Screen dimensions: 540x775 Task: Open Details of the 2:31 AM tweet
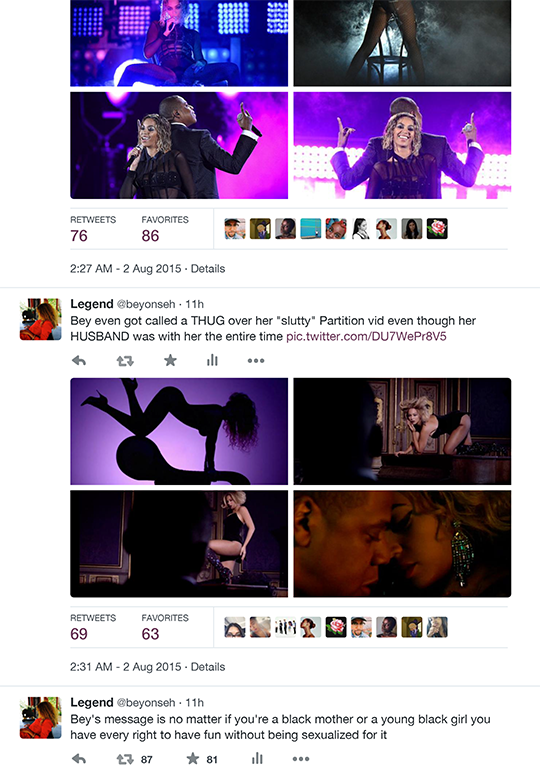point(208,667)
